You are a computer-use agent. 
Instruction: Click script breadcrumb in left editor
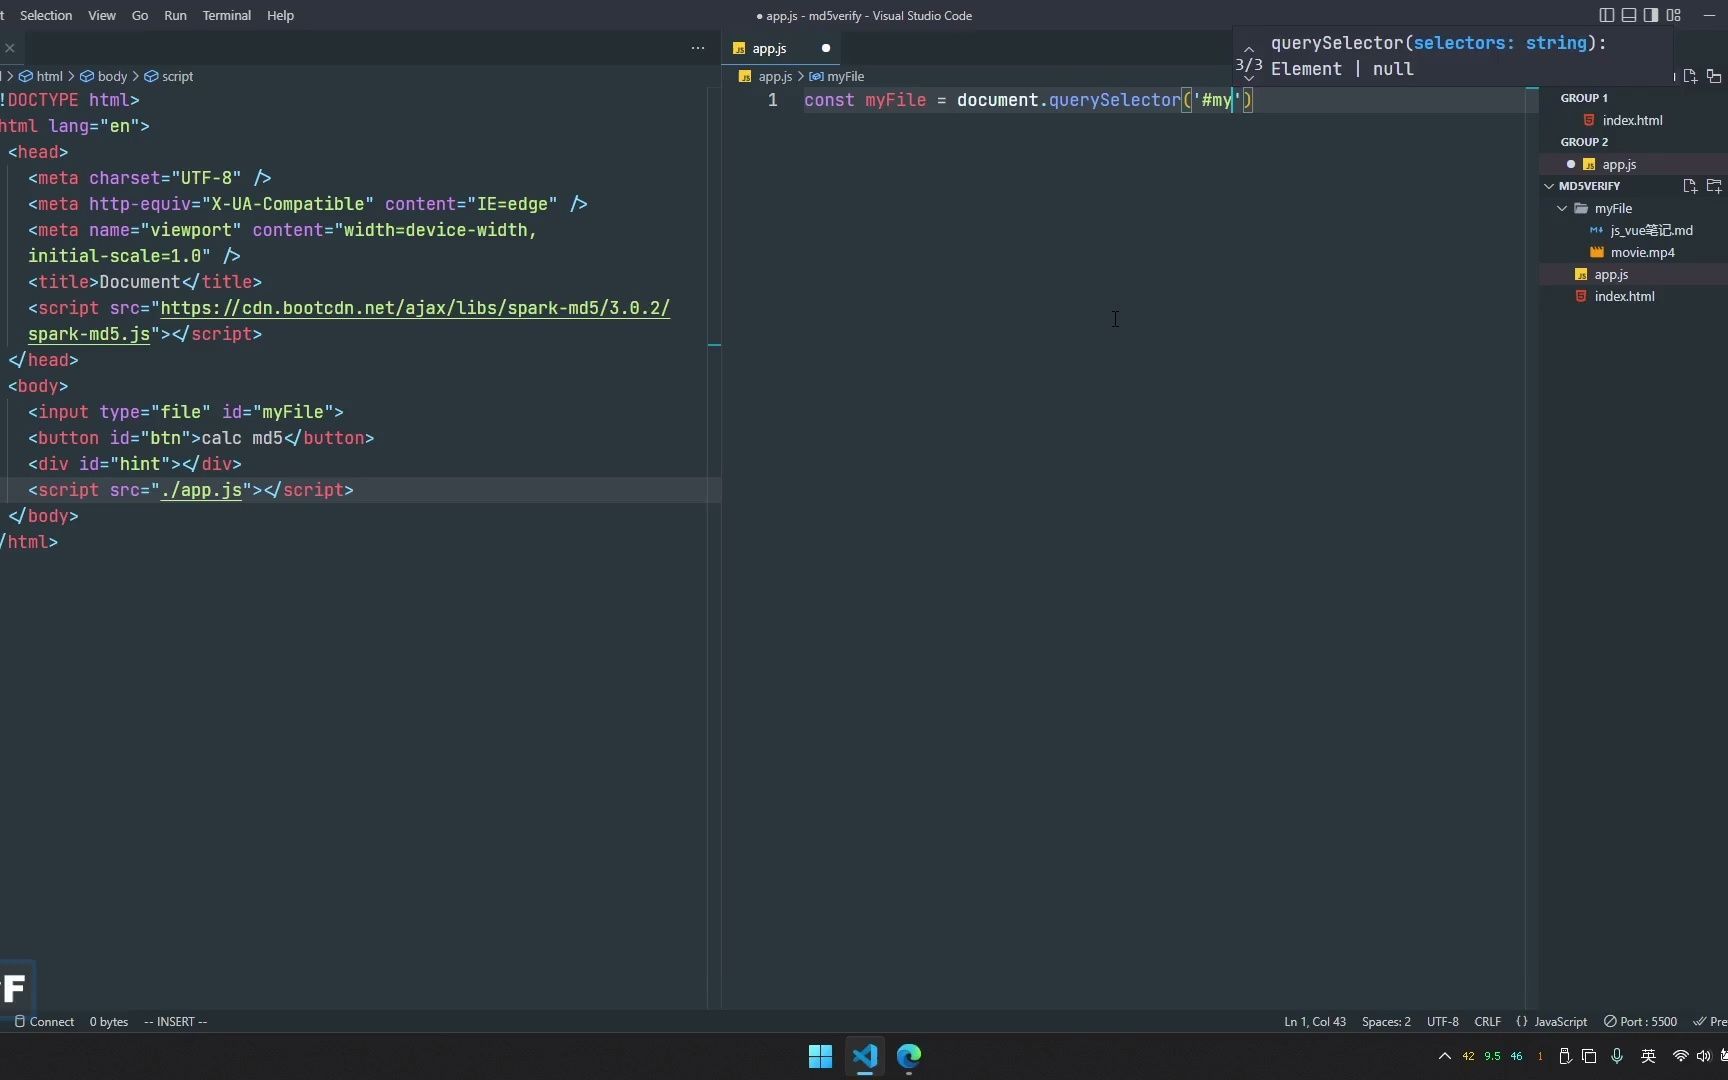click(x=169, y=76)
